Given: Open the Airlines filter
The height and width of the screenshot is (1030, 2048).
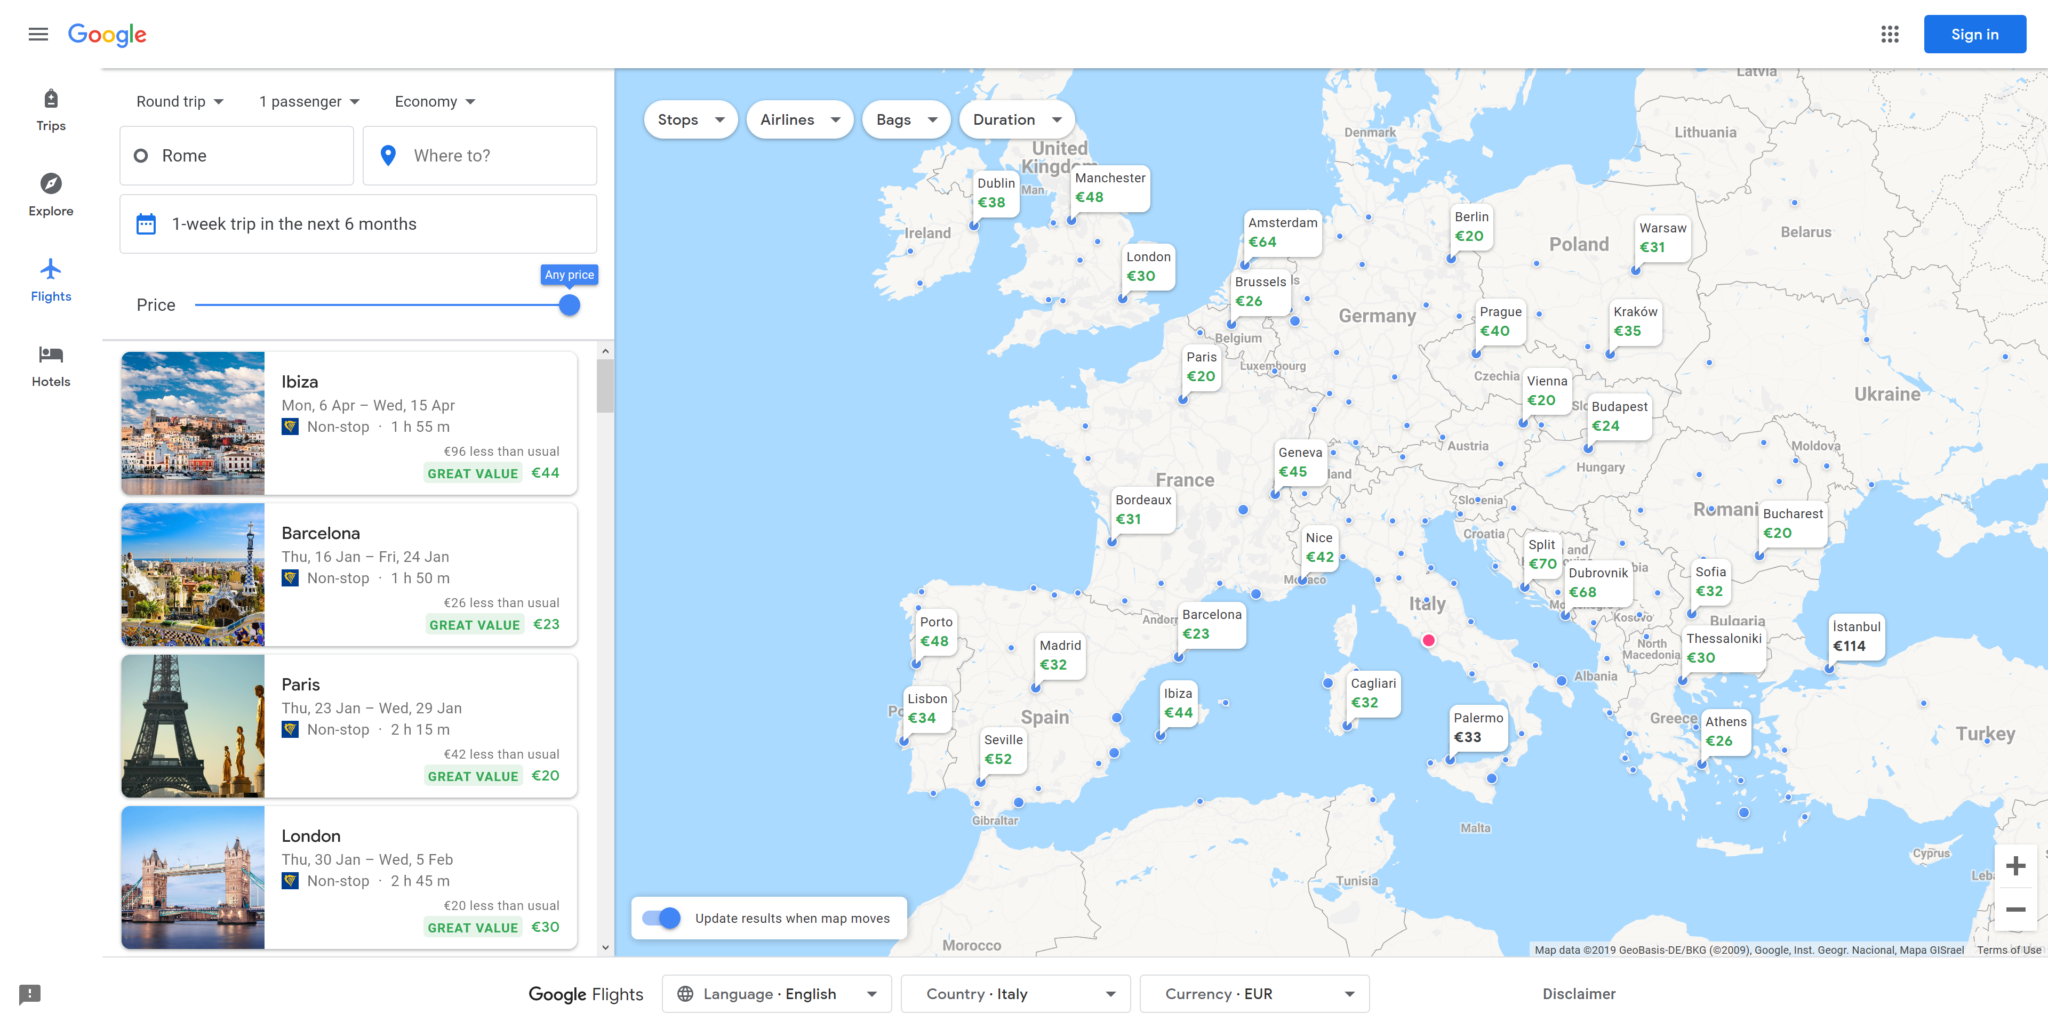Looking at the screenshot, I should coord(800,120).
